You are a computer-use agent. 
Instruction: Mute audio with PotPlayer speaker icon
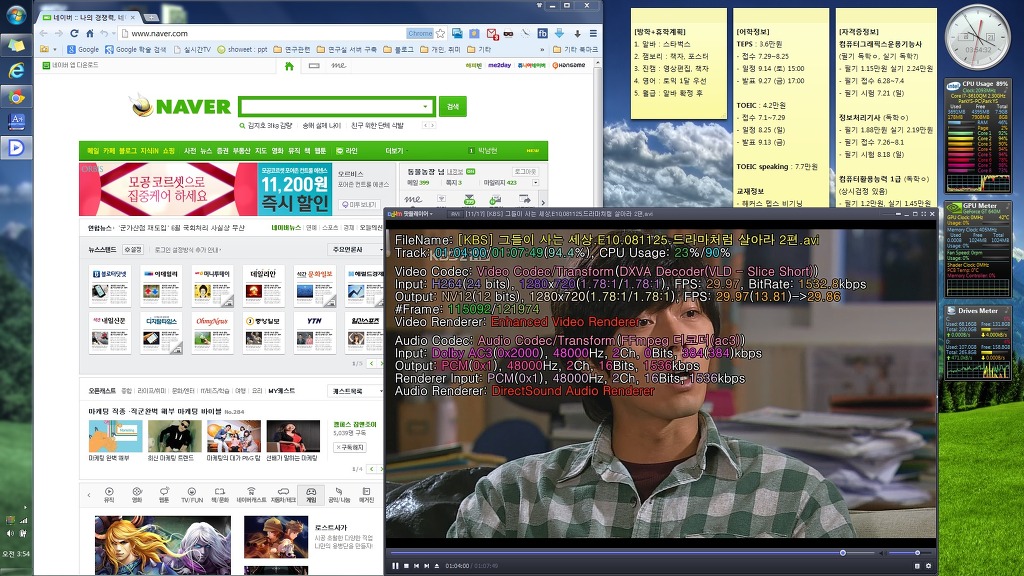pyautogui.click(x=882, y=552)
